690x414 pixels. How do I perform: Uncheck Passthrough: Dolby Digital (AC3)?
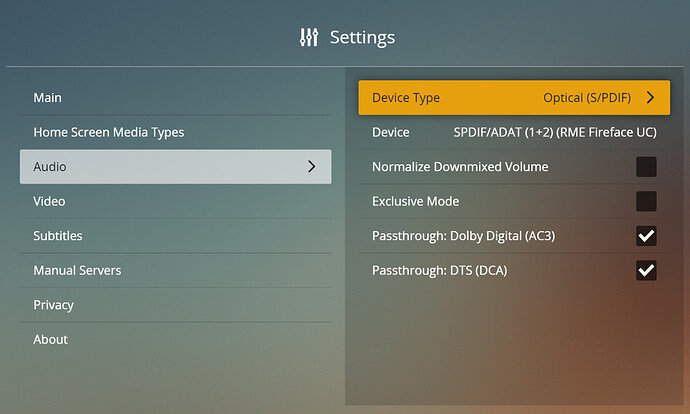tap(646, 236)
